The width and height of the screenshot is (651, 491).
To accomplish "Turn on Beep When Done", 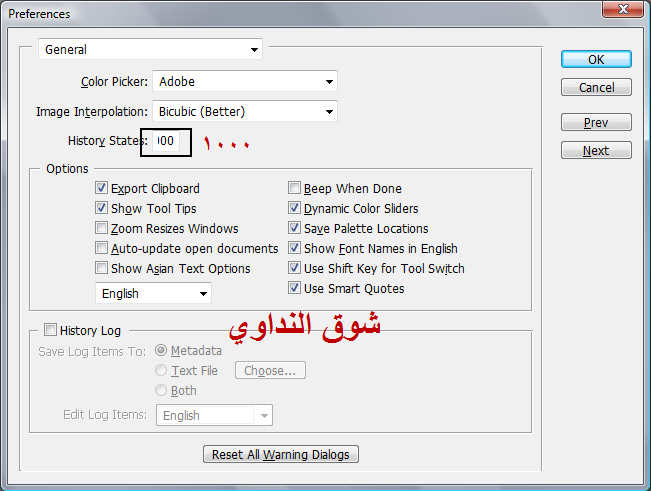I will pos(295,188).
